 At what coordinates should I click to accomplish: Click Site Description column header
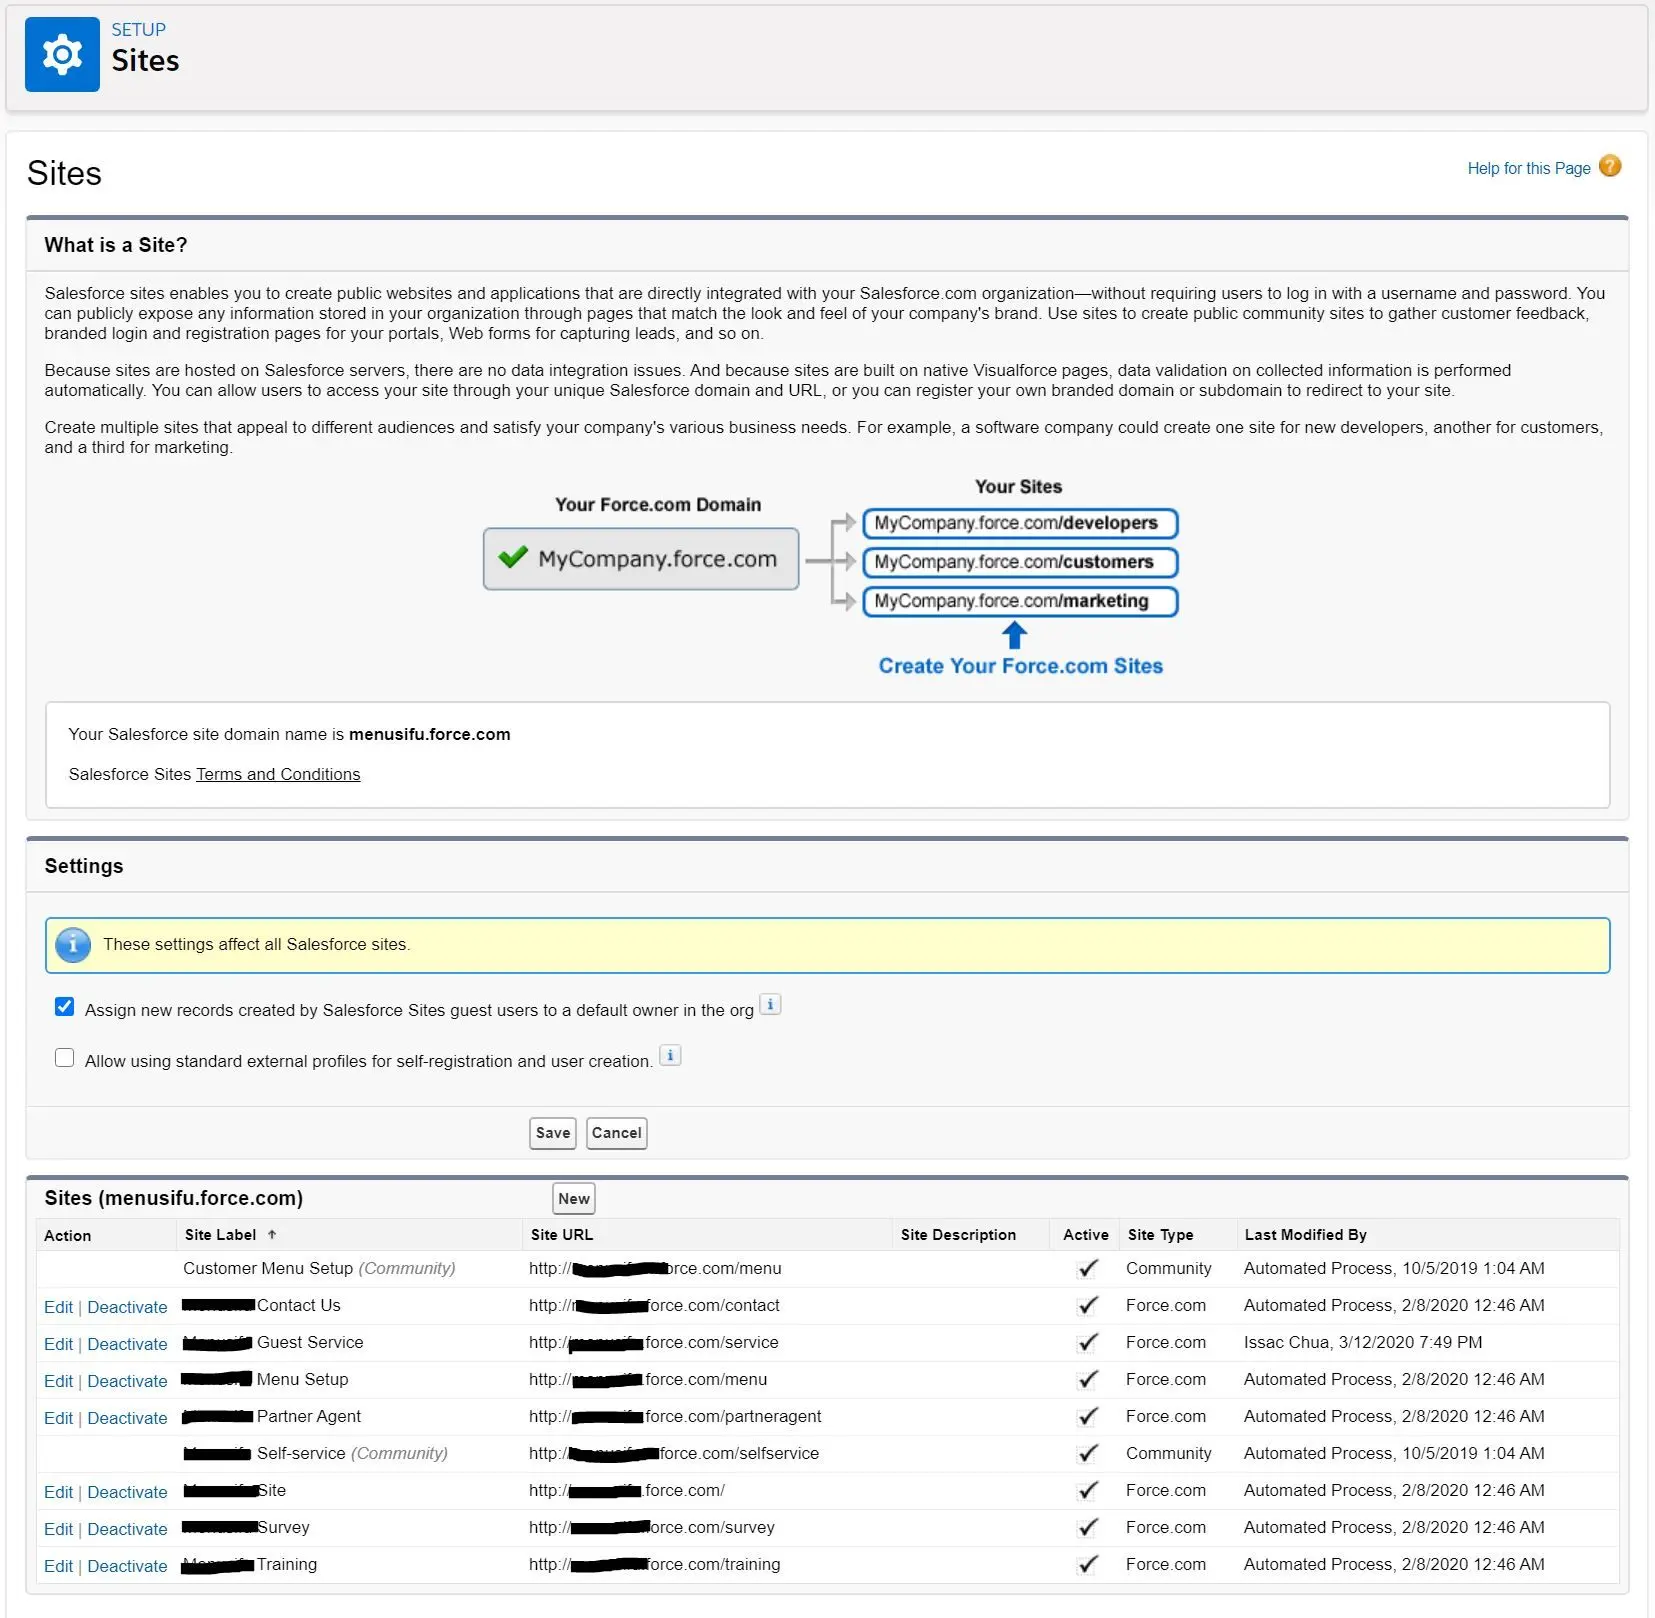point(958,1235)
